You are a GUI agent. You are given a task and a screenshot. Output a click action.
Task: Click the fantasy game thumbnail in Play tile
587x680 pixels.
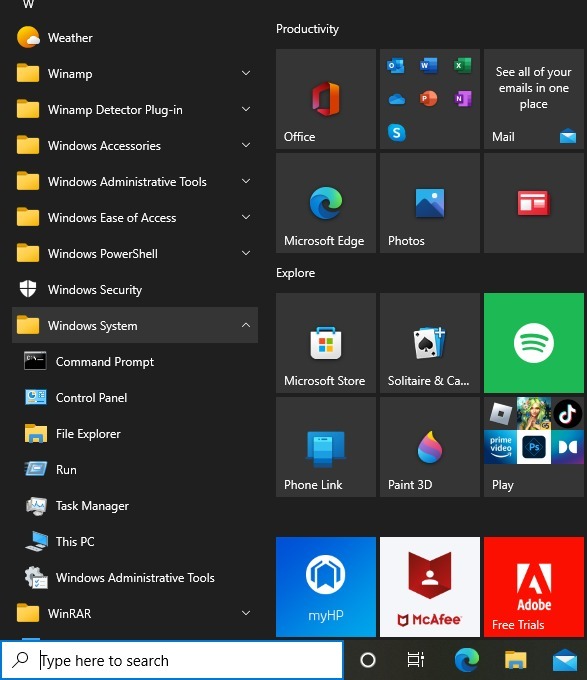point(534,414)
